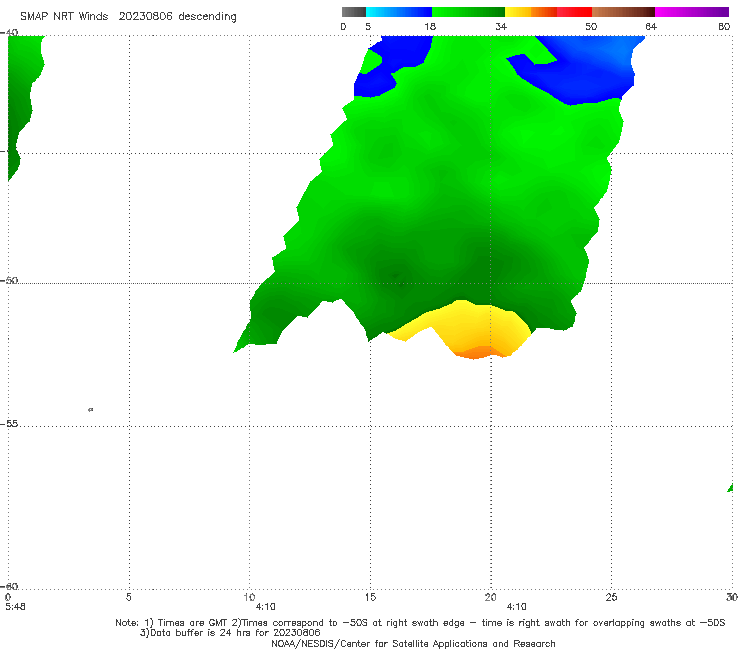Click the '4:10' time below longitude 10
The width and height of the screenshot is (740, 650).
(265, 607)
